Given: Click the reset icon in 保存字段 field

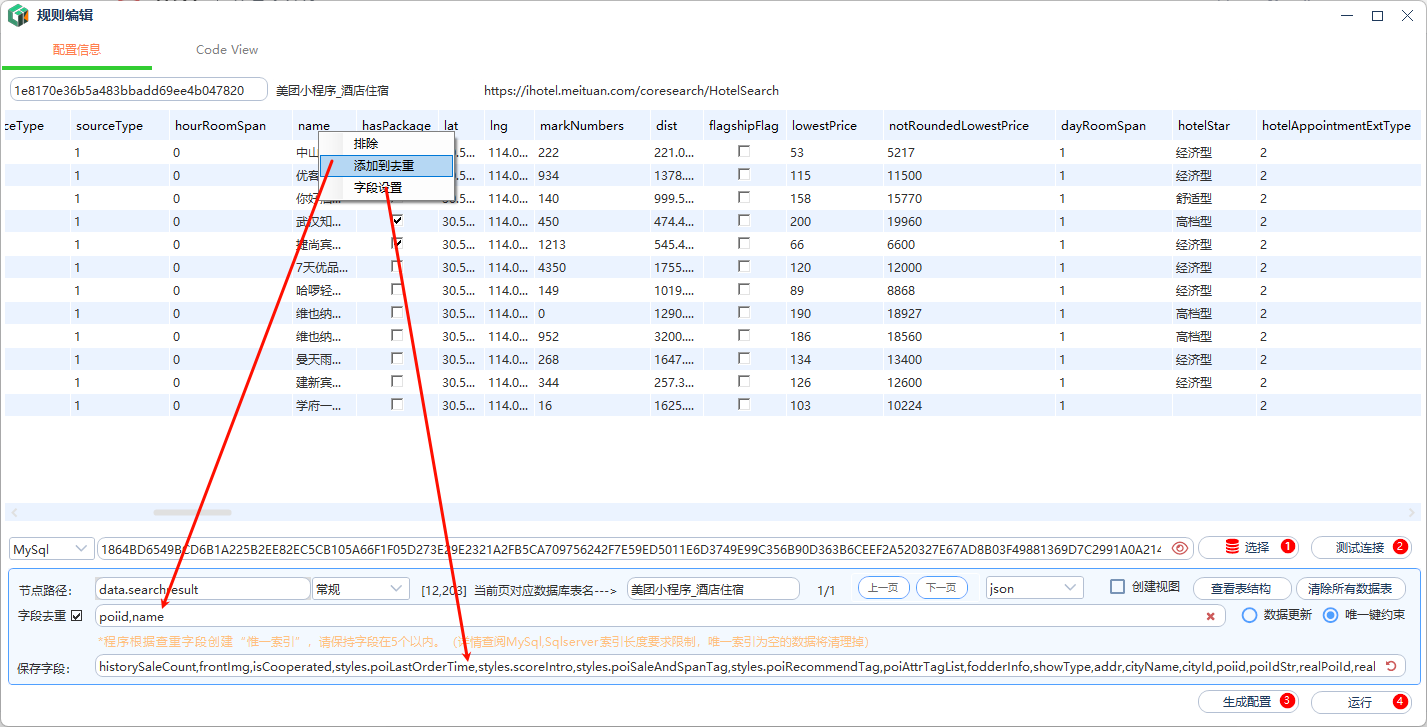Looking at the screenshot, I should (1391, 666).
